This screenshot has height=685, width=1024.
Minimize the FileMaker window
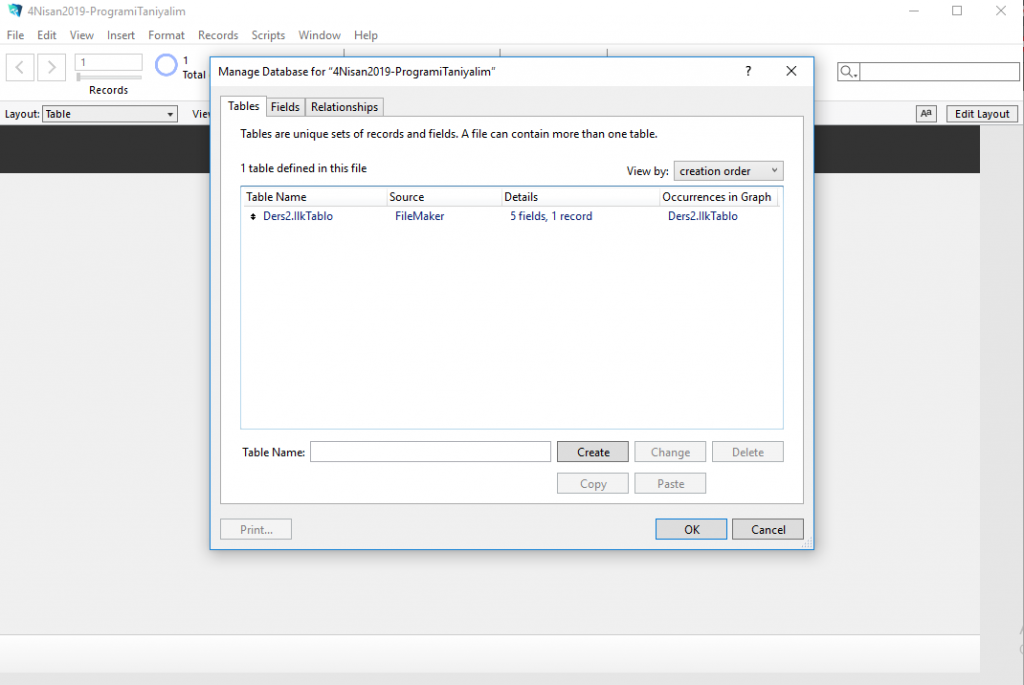914,11
